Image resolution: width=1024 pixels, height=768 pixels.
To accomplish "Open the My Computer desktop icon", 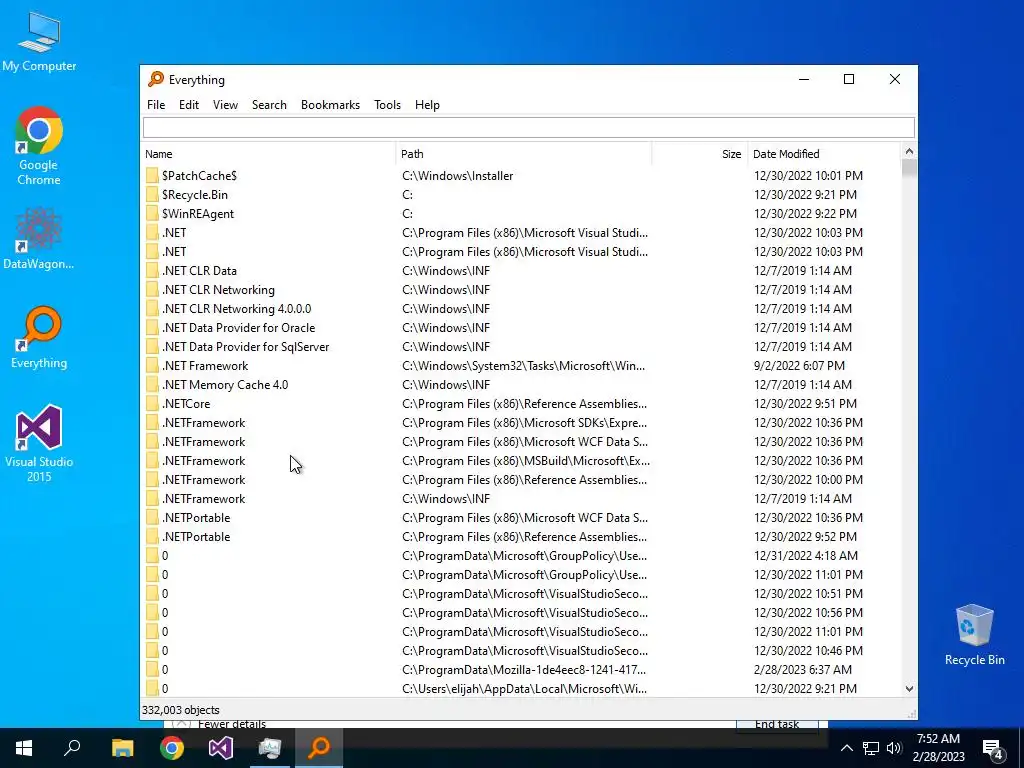I will click(39, 41).
